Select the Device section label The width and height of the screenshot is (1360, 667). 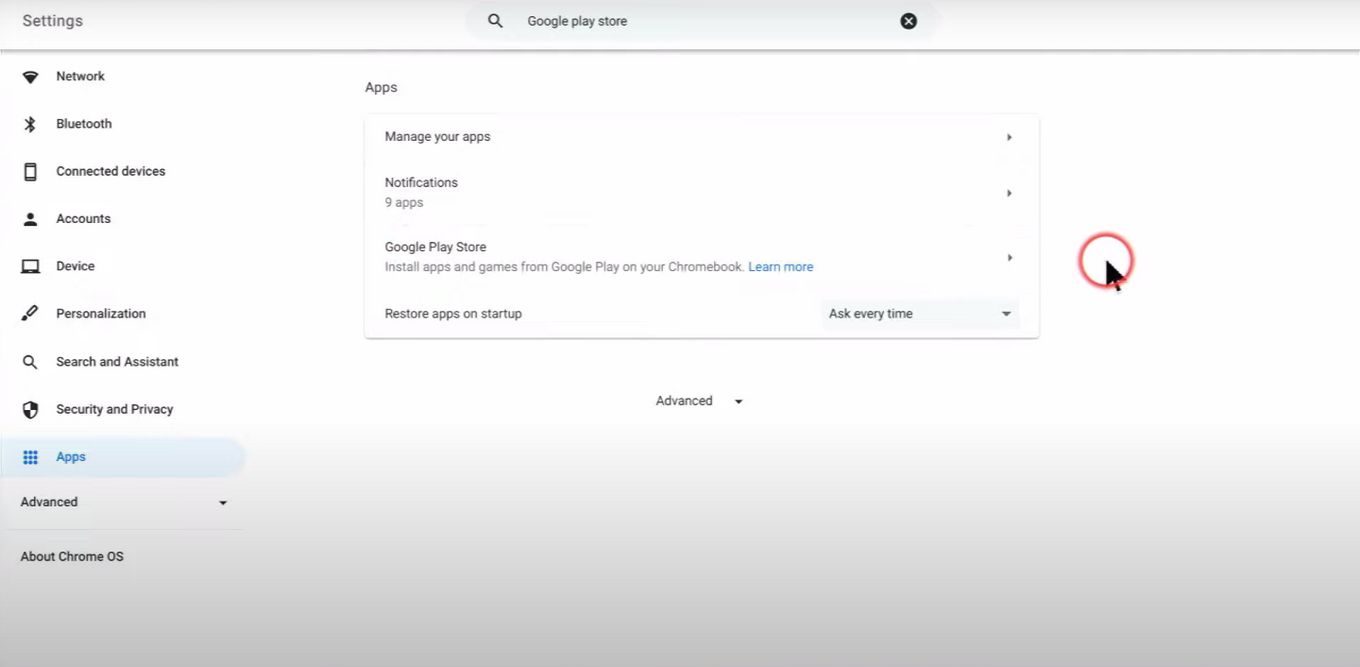[x=75, y=266]
